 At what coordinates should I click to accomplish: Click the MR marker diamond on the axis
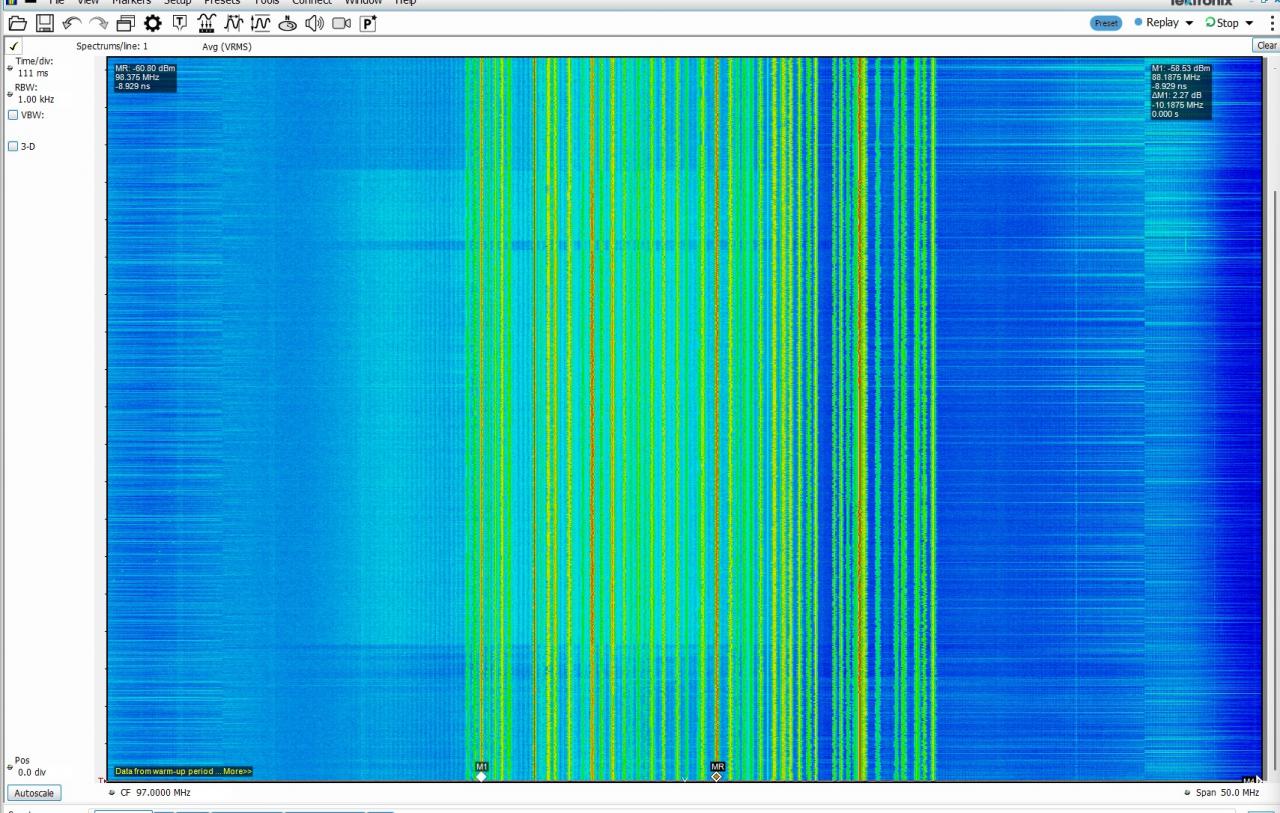pos(716,777)
